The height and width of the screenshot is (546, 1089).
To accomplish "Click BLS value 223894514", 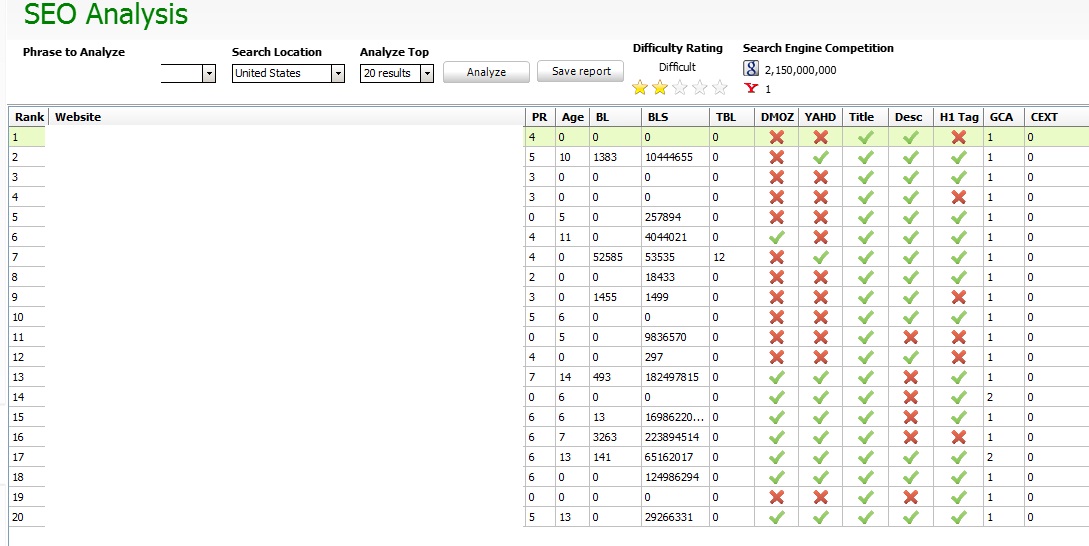I will 672,438.
